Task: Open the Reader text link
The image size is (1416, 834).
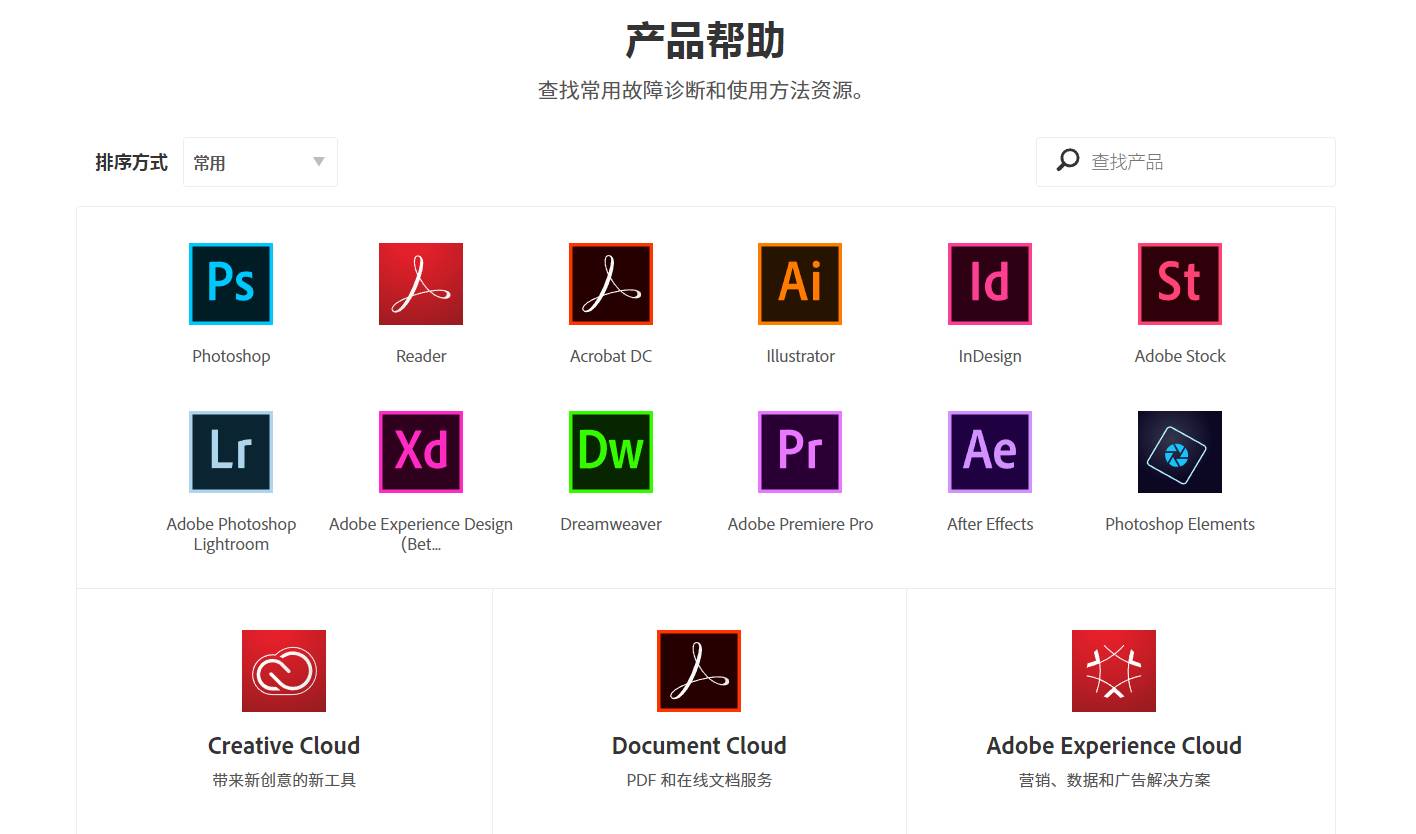Action: (421, 356)
